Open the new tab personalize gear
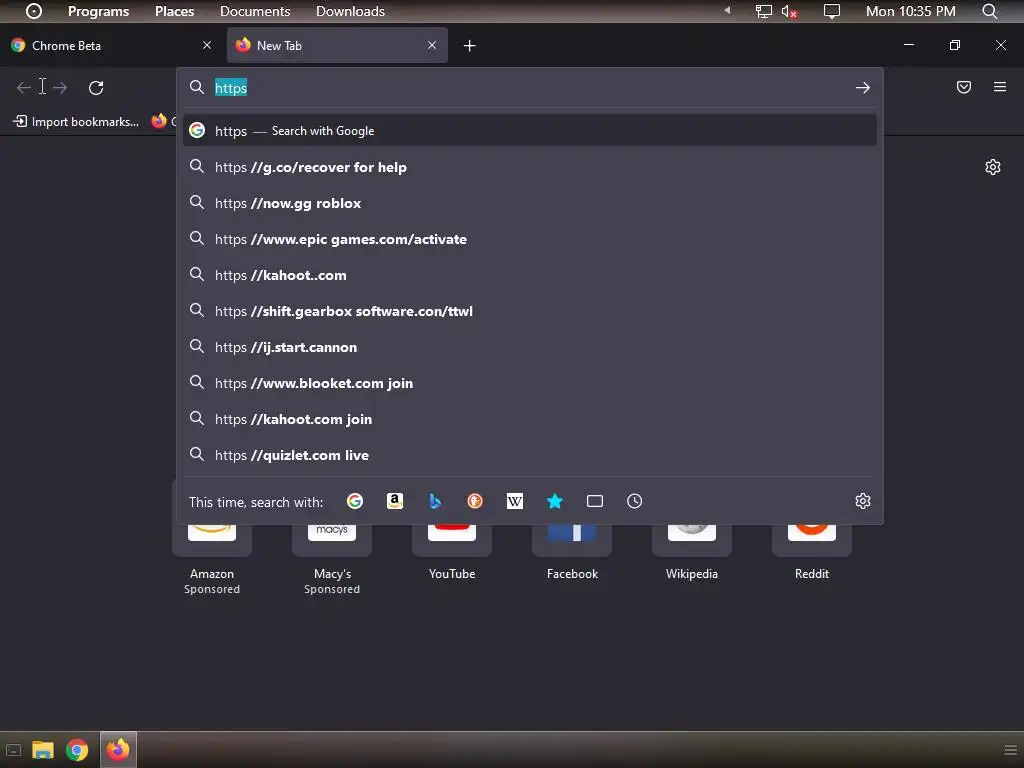 pos(993,167)
